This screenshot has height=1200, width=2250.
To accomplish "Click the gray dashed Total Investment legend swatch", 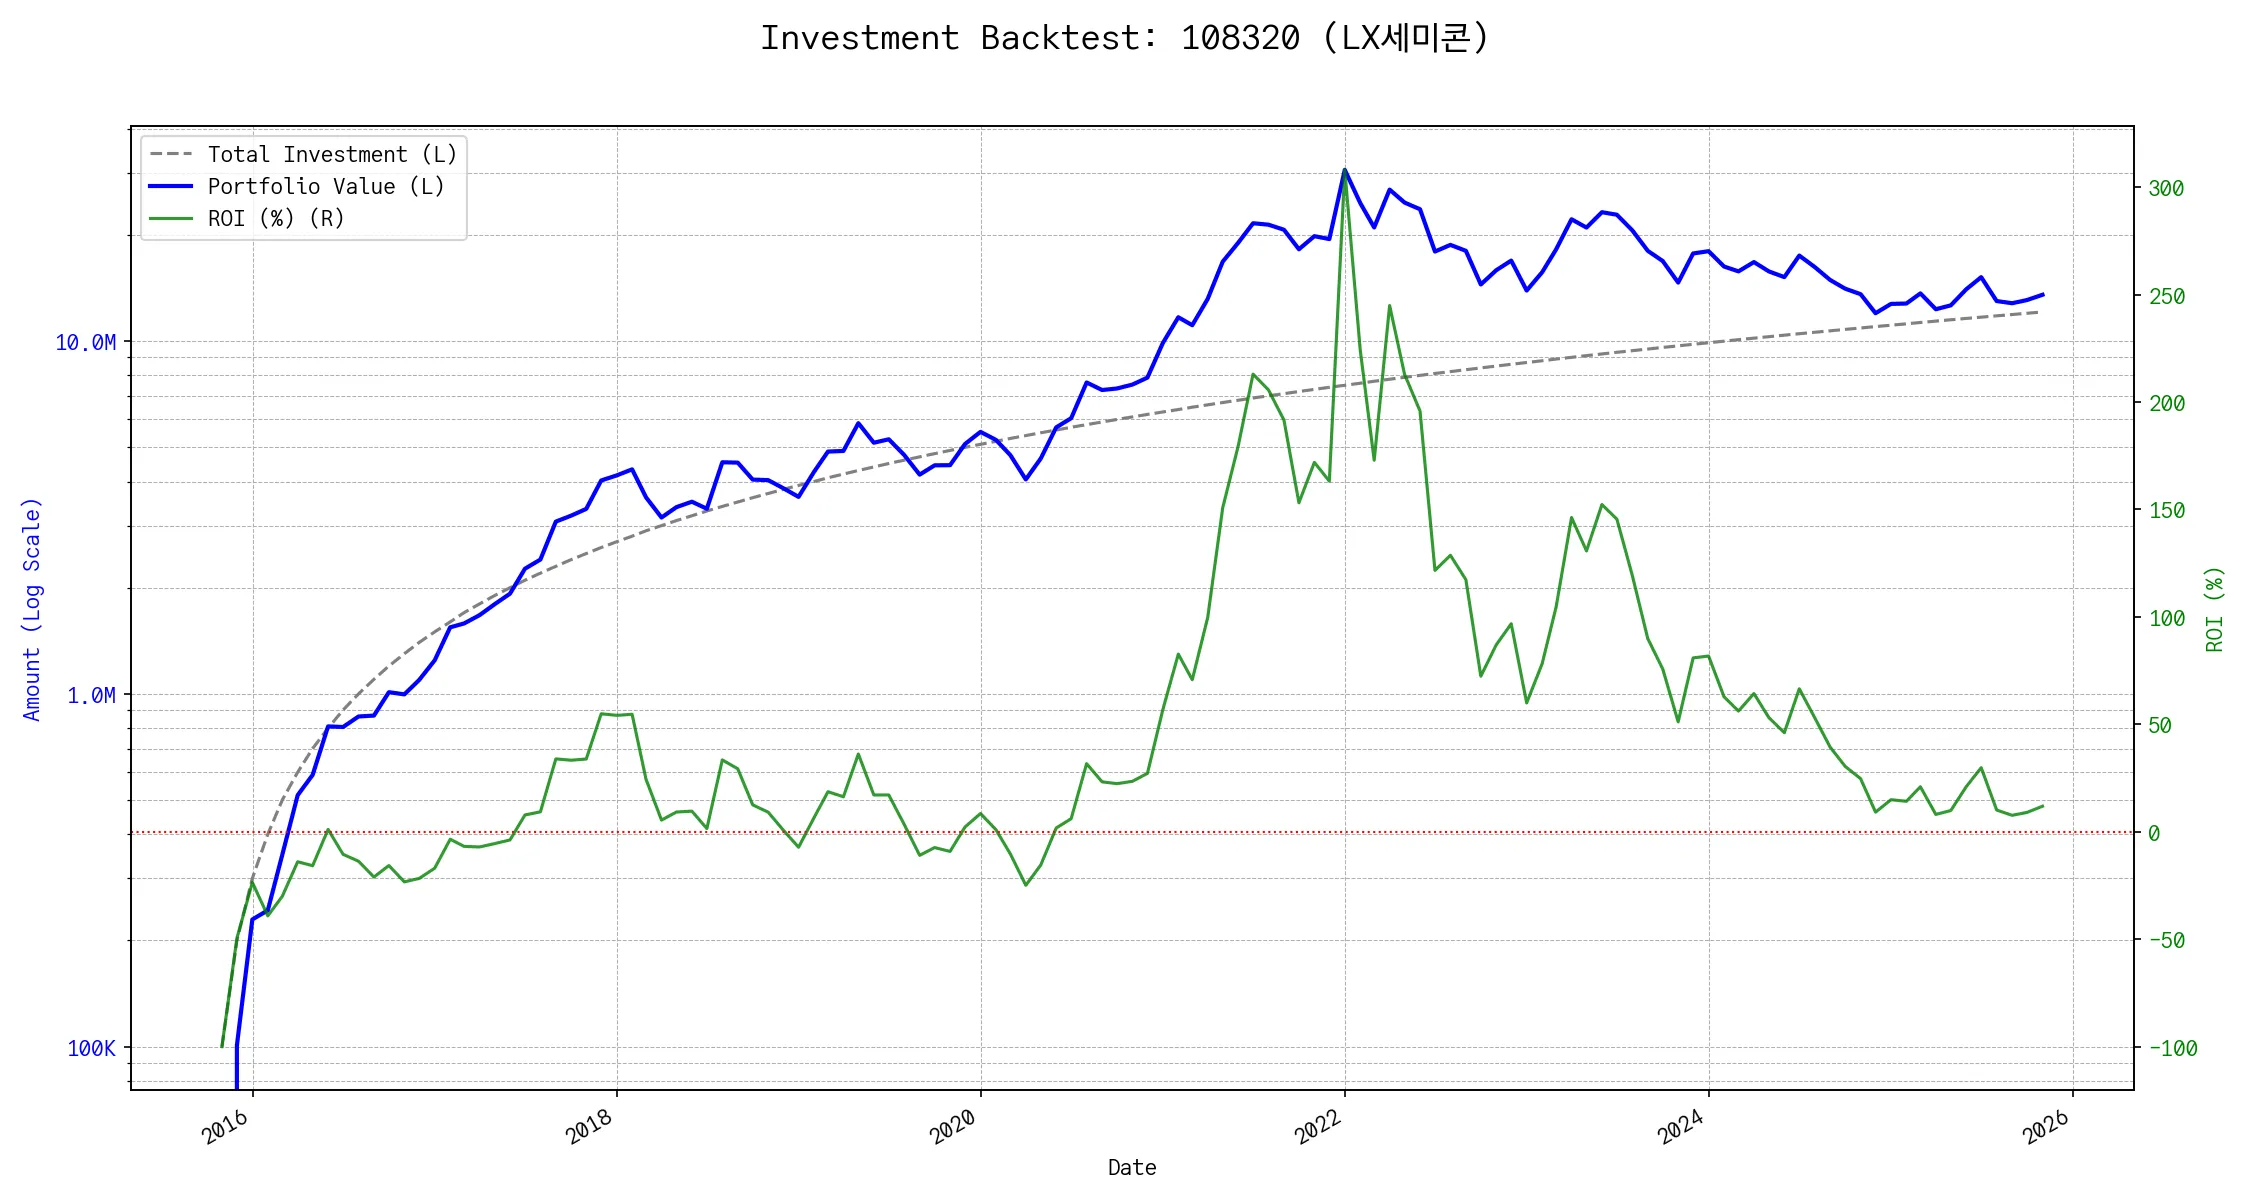I will coord(171,154).
